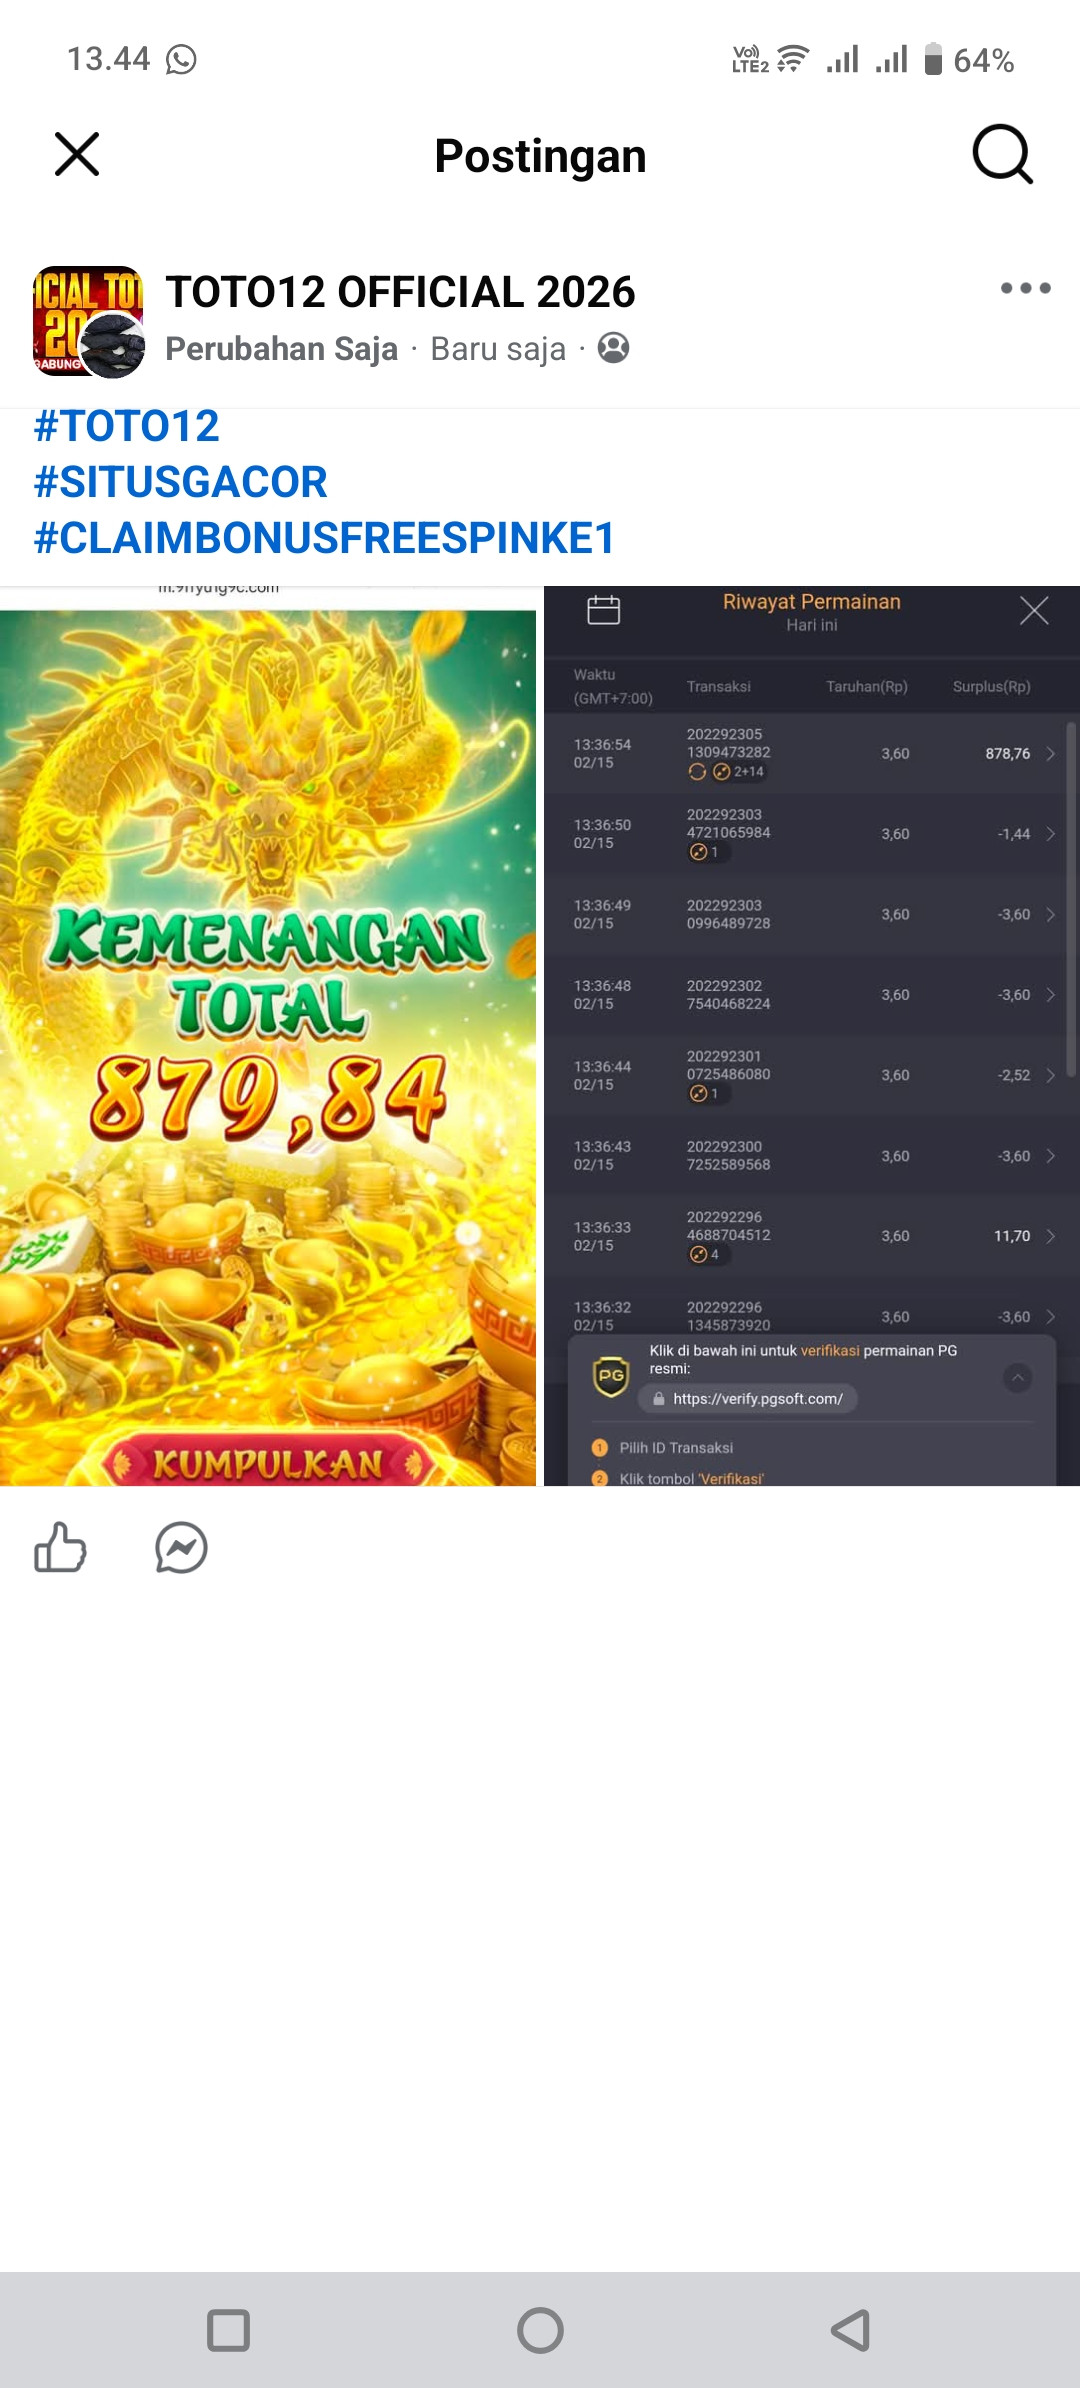Close the post with the X icon

coord(77,154)
